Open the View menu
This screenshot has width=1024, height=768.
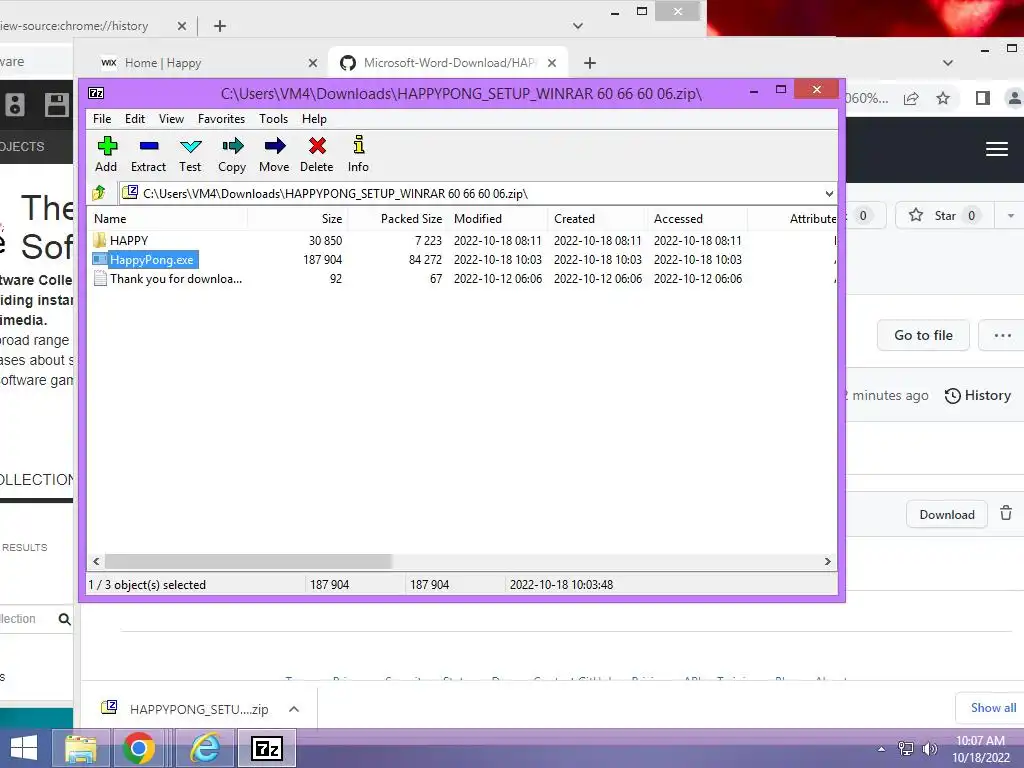(x=171, y=119)
